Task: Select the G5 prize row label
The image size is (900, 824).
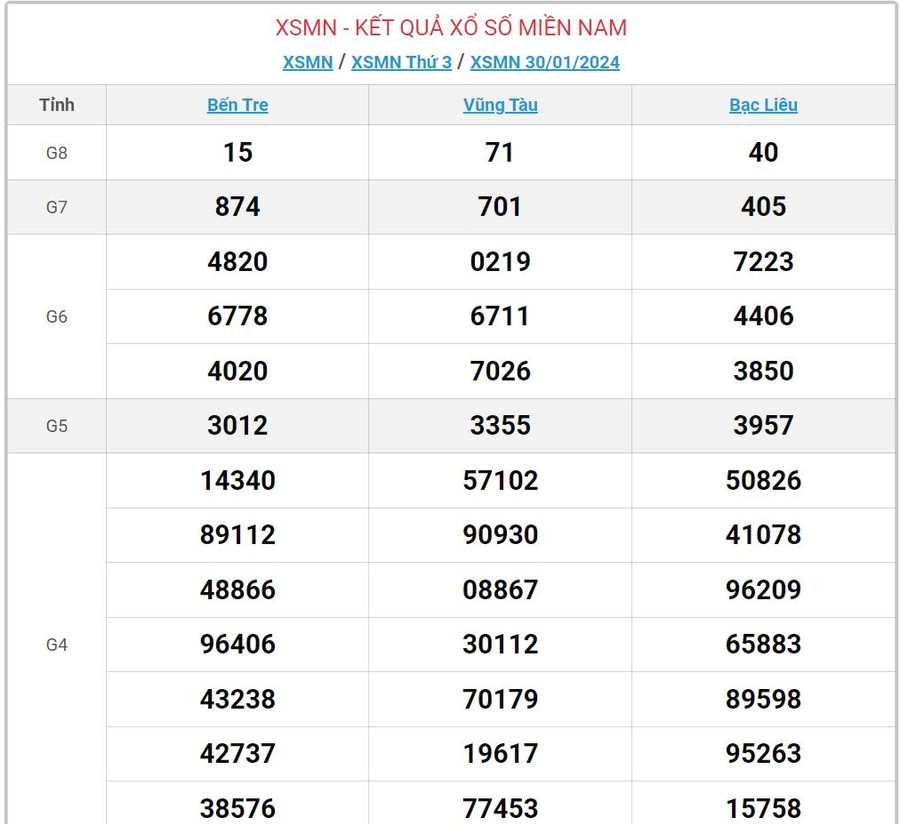Action: coord(57,426)
